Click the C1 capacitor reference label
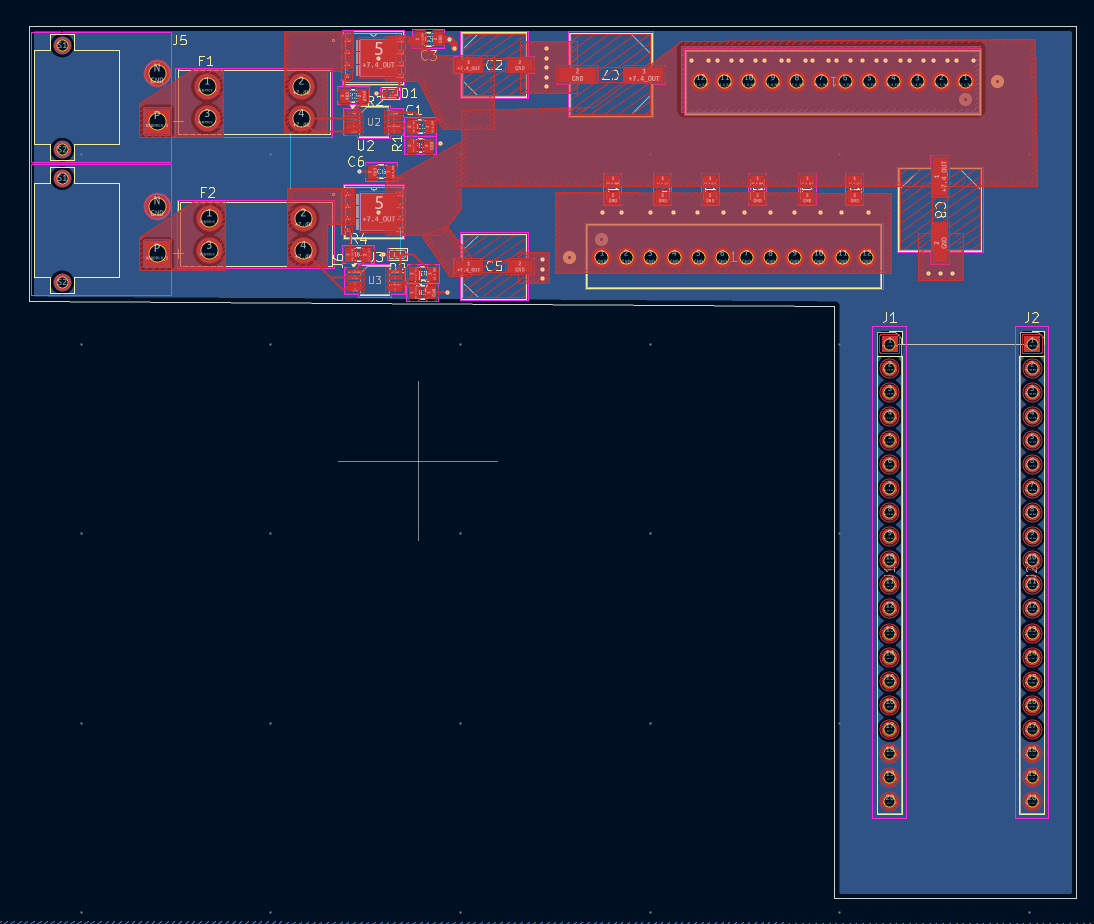 (x=414, y=109)
